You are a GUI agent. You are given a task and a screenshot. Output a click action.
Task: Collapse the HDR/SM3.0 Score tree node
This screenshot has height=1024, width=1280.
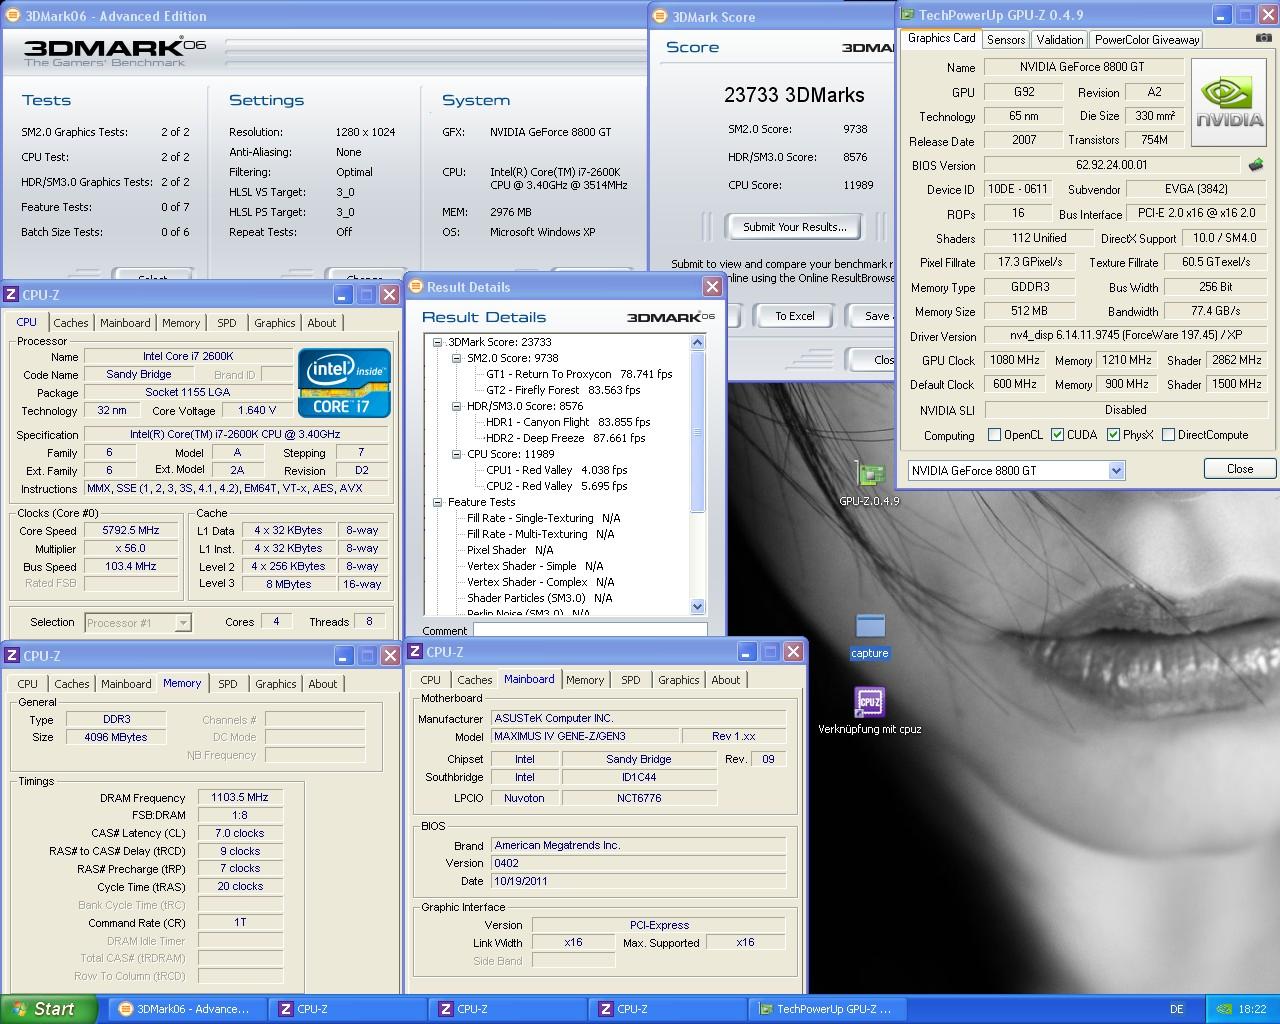point(456,406)
